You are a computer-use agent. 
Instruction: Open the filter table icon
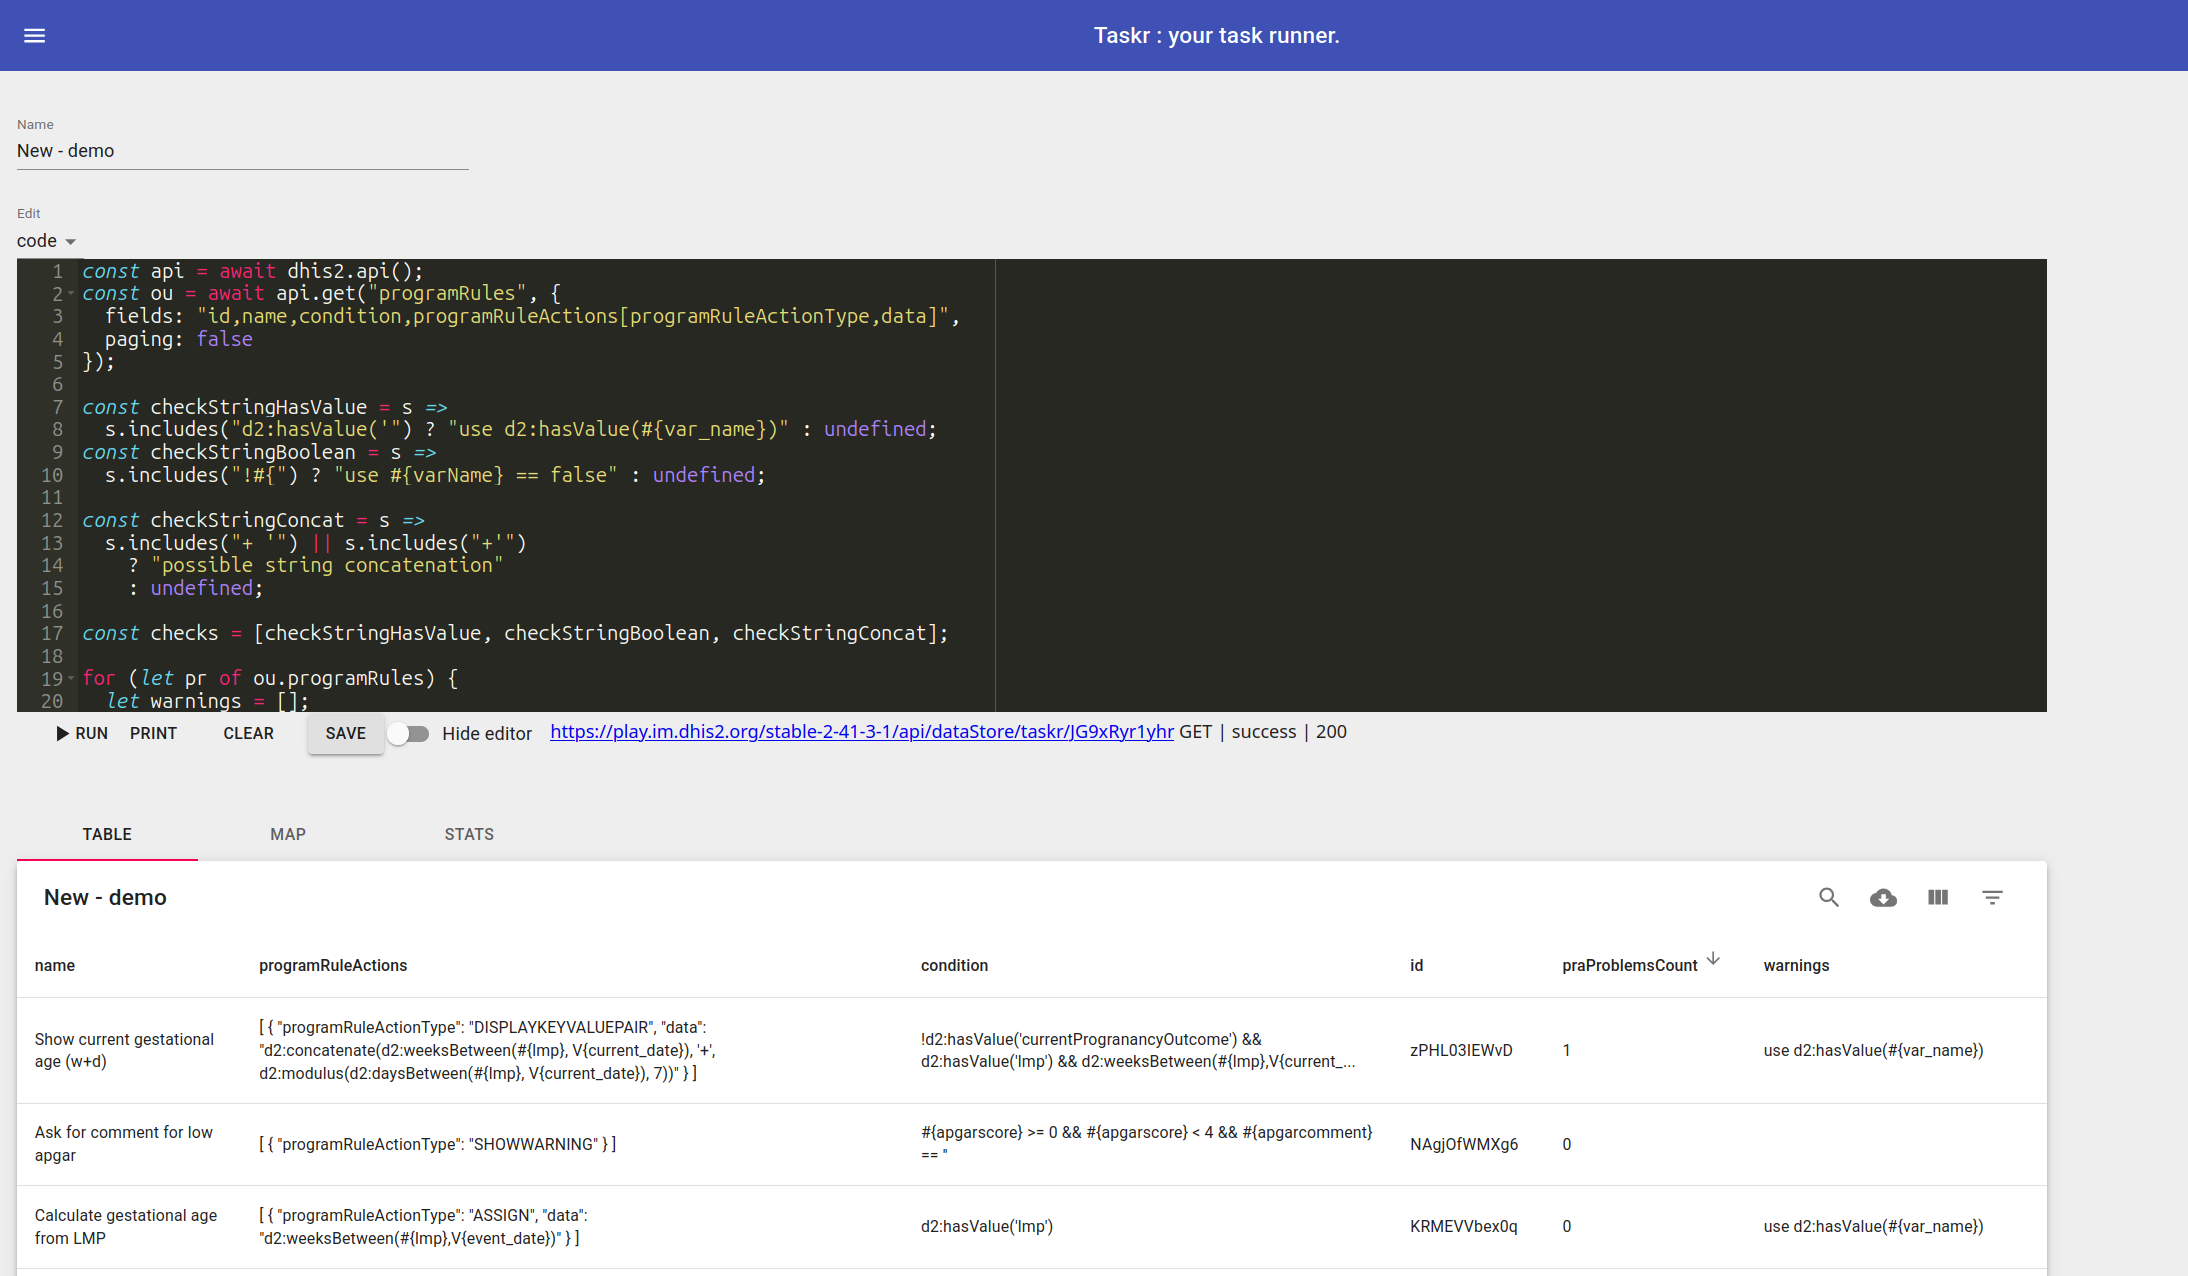[1992, 898]
